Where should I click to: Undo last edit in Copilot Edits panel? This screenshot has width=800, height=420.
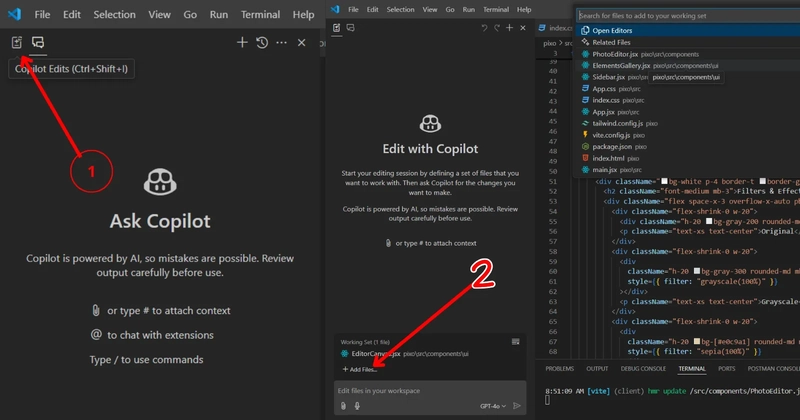[484, 28]
